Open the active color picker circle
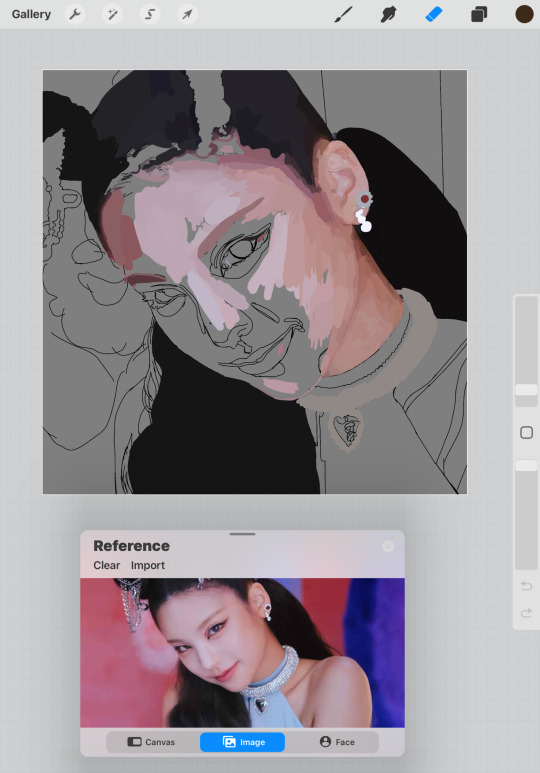The height and width of the screenshot is (773, 540). coord(524,14)
